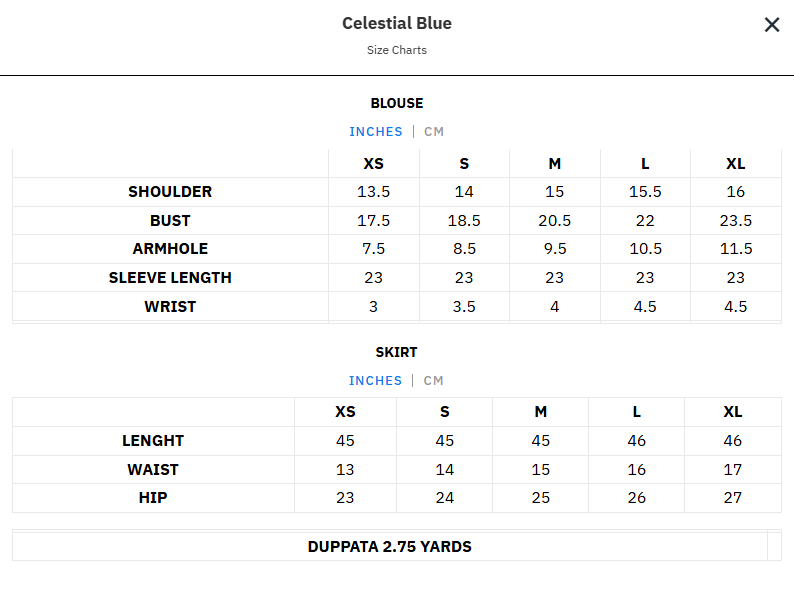The width and height of the screenshot is (794, 590).
Task: Select the BUST row label
Action: [x=170, y=221]
